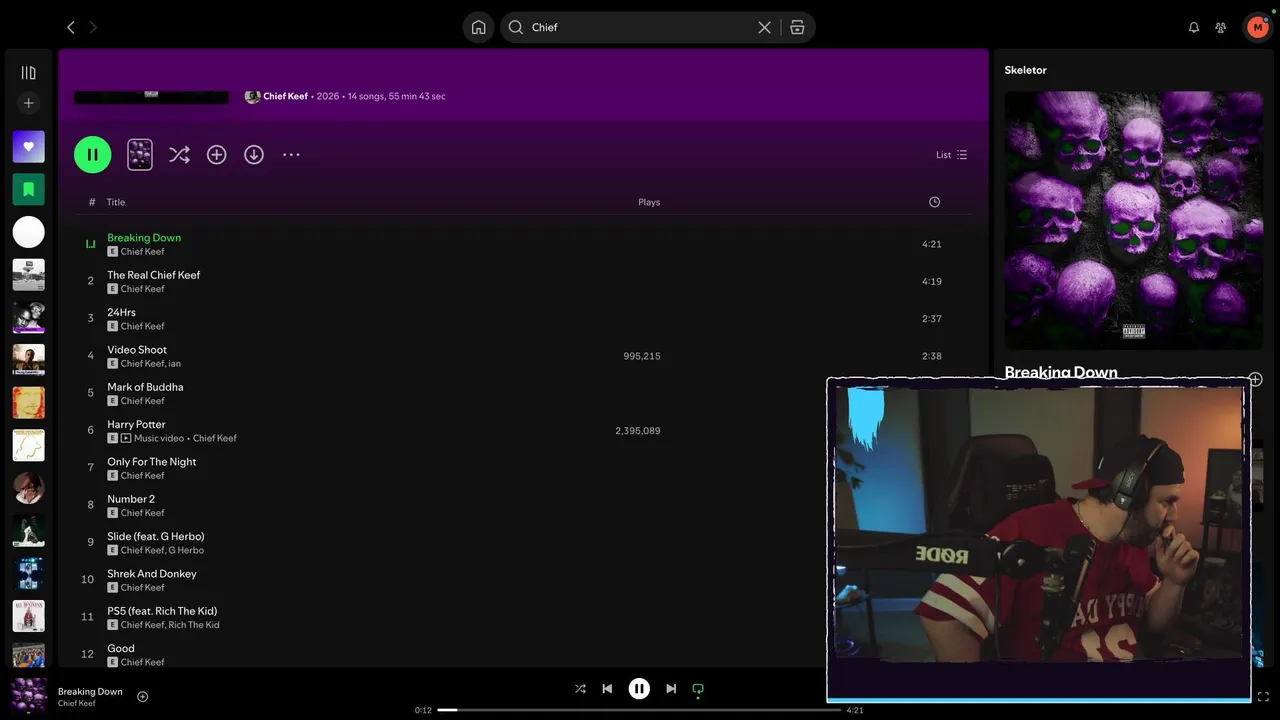Viewport: 1280px width, 720px height.
Task: Sort by the Plays column header
Action: [x=649, y=202]
